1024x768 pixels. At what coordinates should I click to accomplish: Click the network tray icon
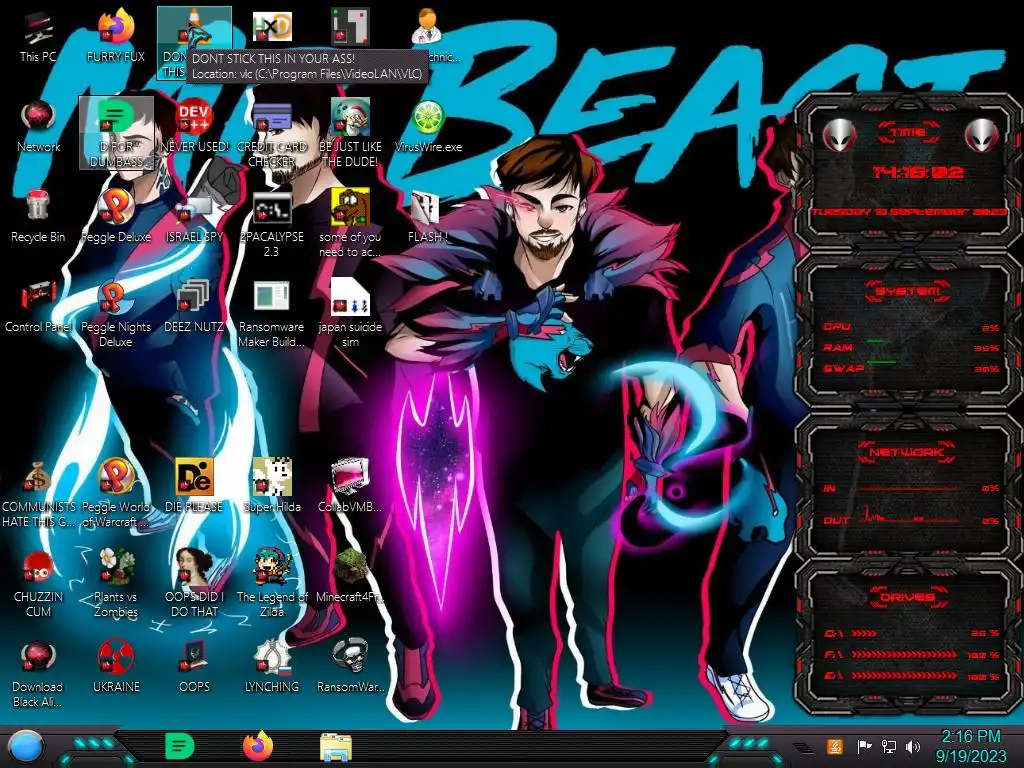[x=889, y=746]
